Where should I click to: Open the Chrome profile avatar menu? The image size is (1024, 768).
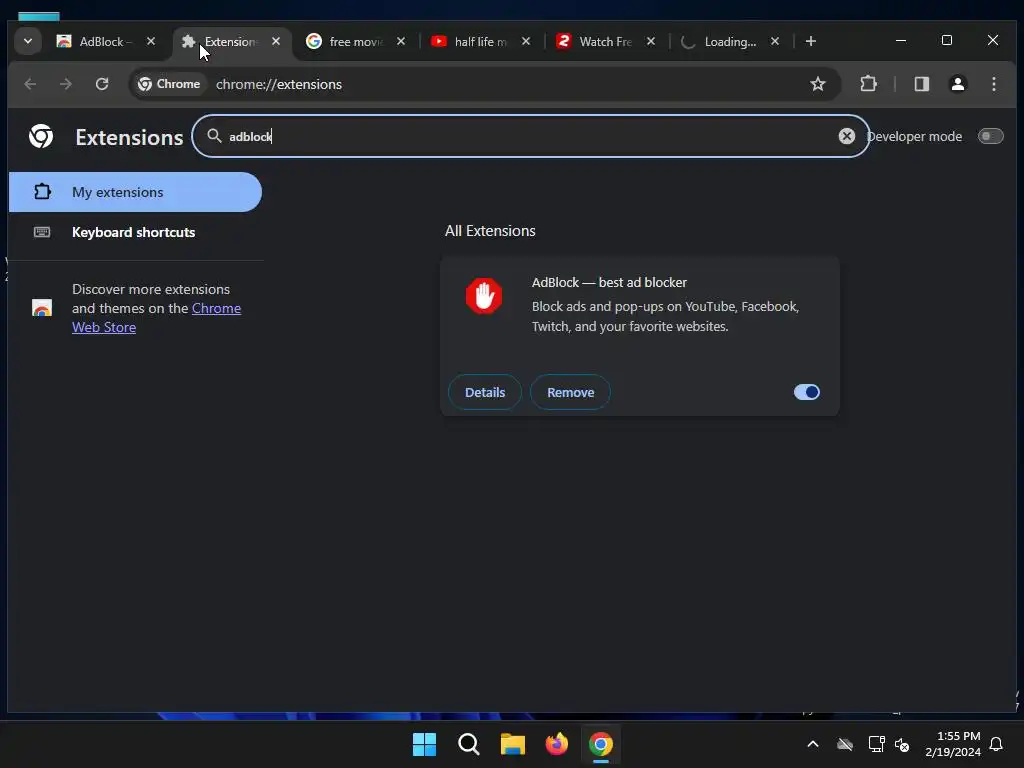click(957, 84)
